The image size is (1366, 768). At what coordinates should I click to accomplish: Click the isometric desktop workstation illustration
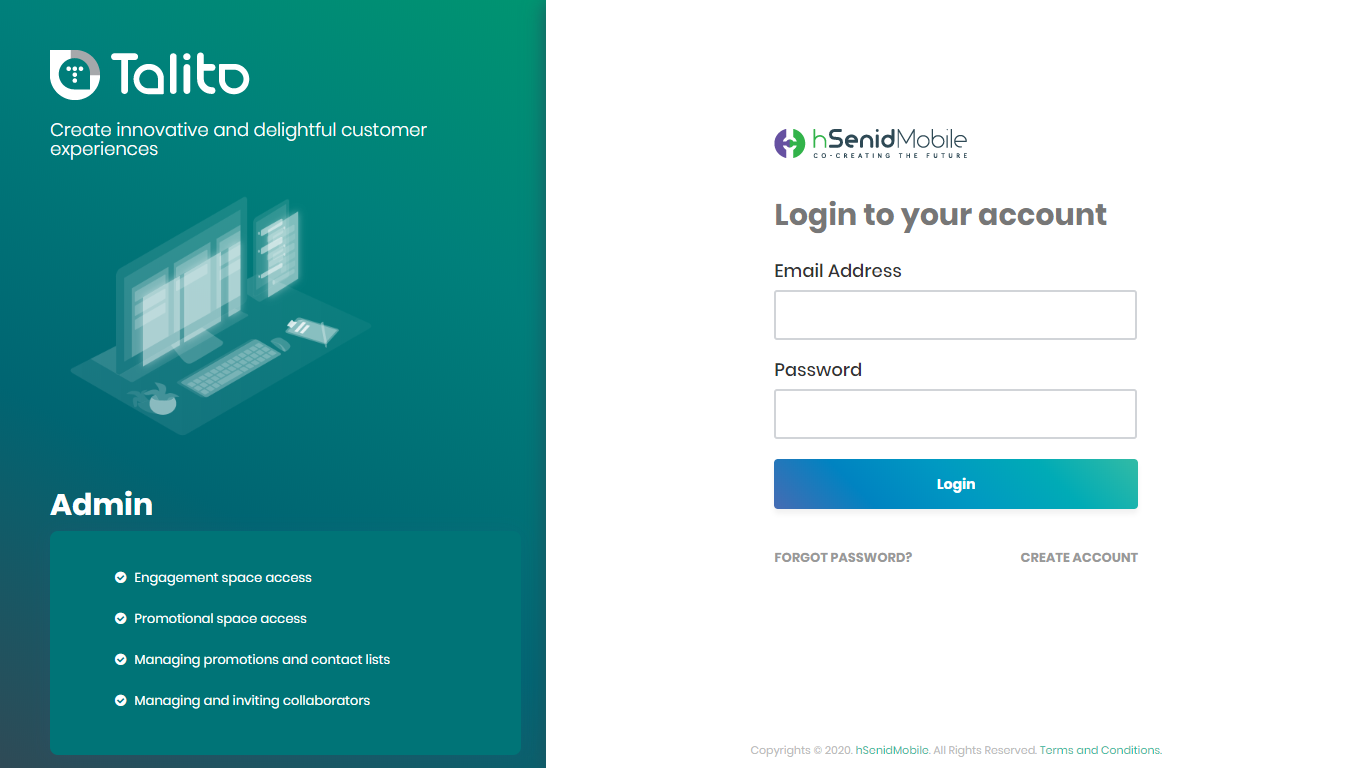[220, 315]
